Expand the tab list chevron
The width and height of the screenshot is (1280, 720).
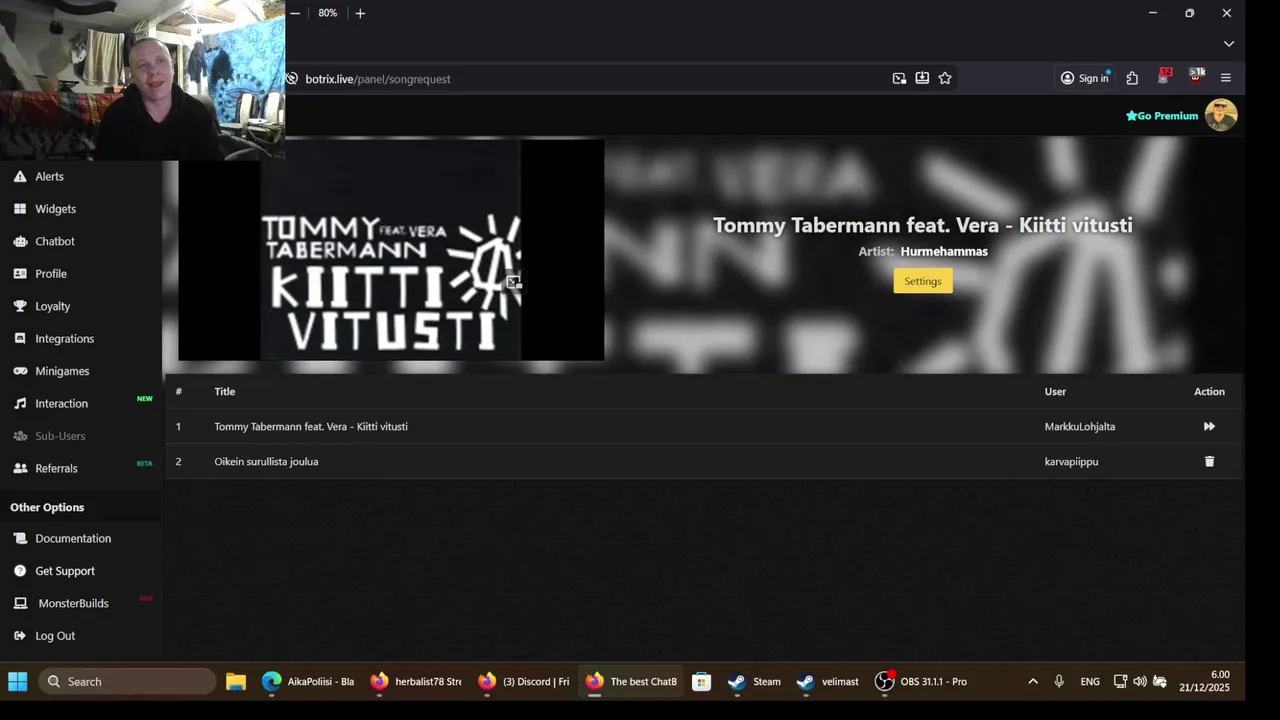(x=1229, y=44)
